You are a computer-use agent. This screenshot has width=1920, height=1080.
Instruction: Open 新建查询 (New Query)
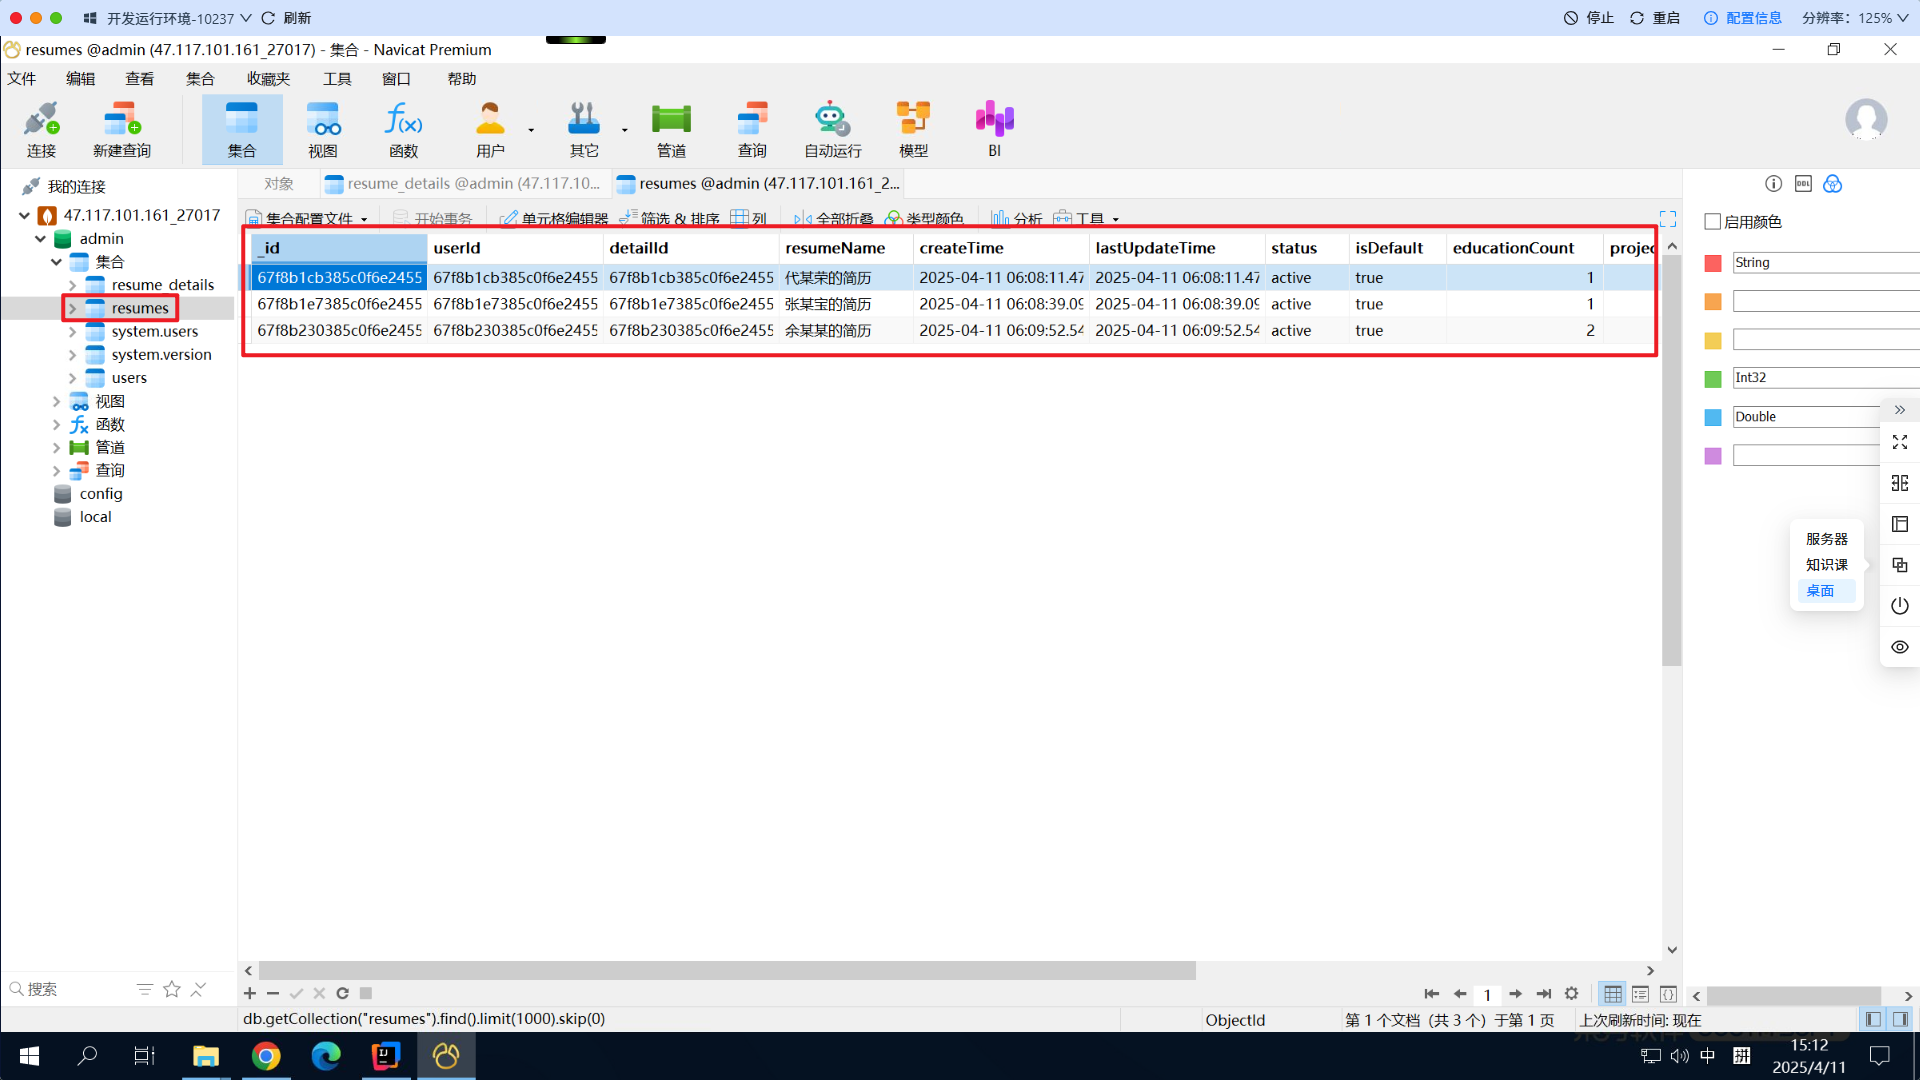pyautogui.click(x=122, y=130)
